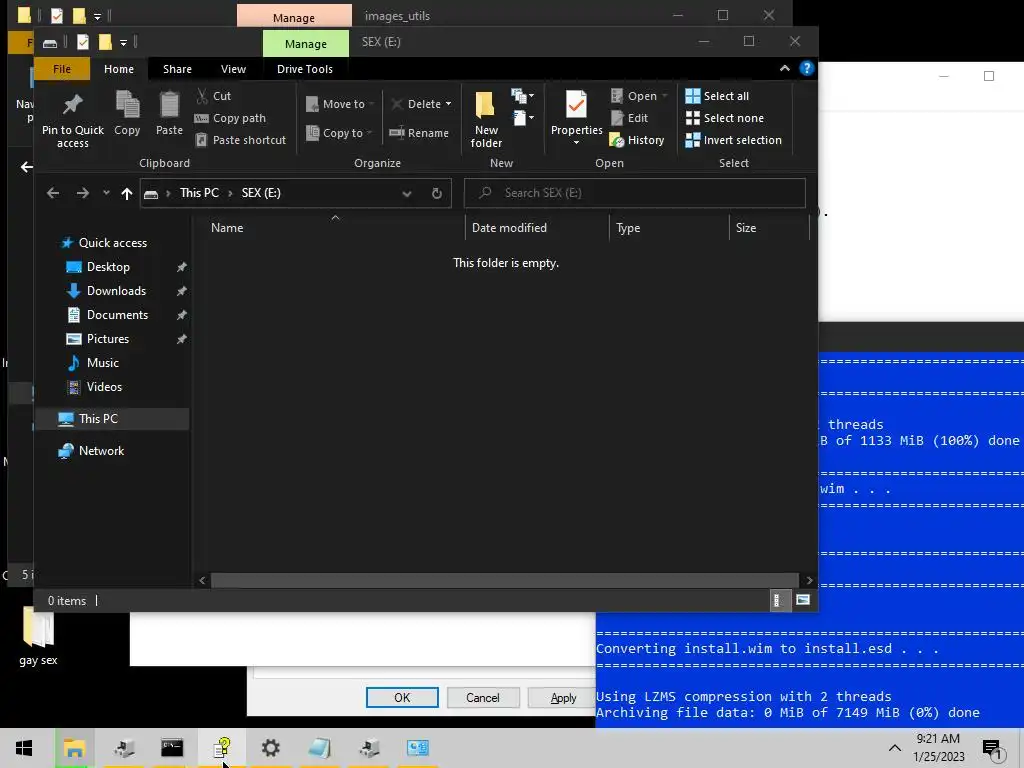Image resolution: width=1024 pixels, height=768 pixels.
Task: Open Music in navigation pane
Action: point(103,363)
